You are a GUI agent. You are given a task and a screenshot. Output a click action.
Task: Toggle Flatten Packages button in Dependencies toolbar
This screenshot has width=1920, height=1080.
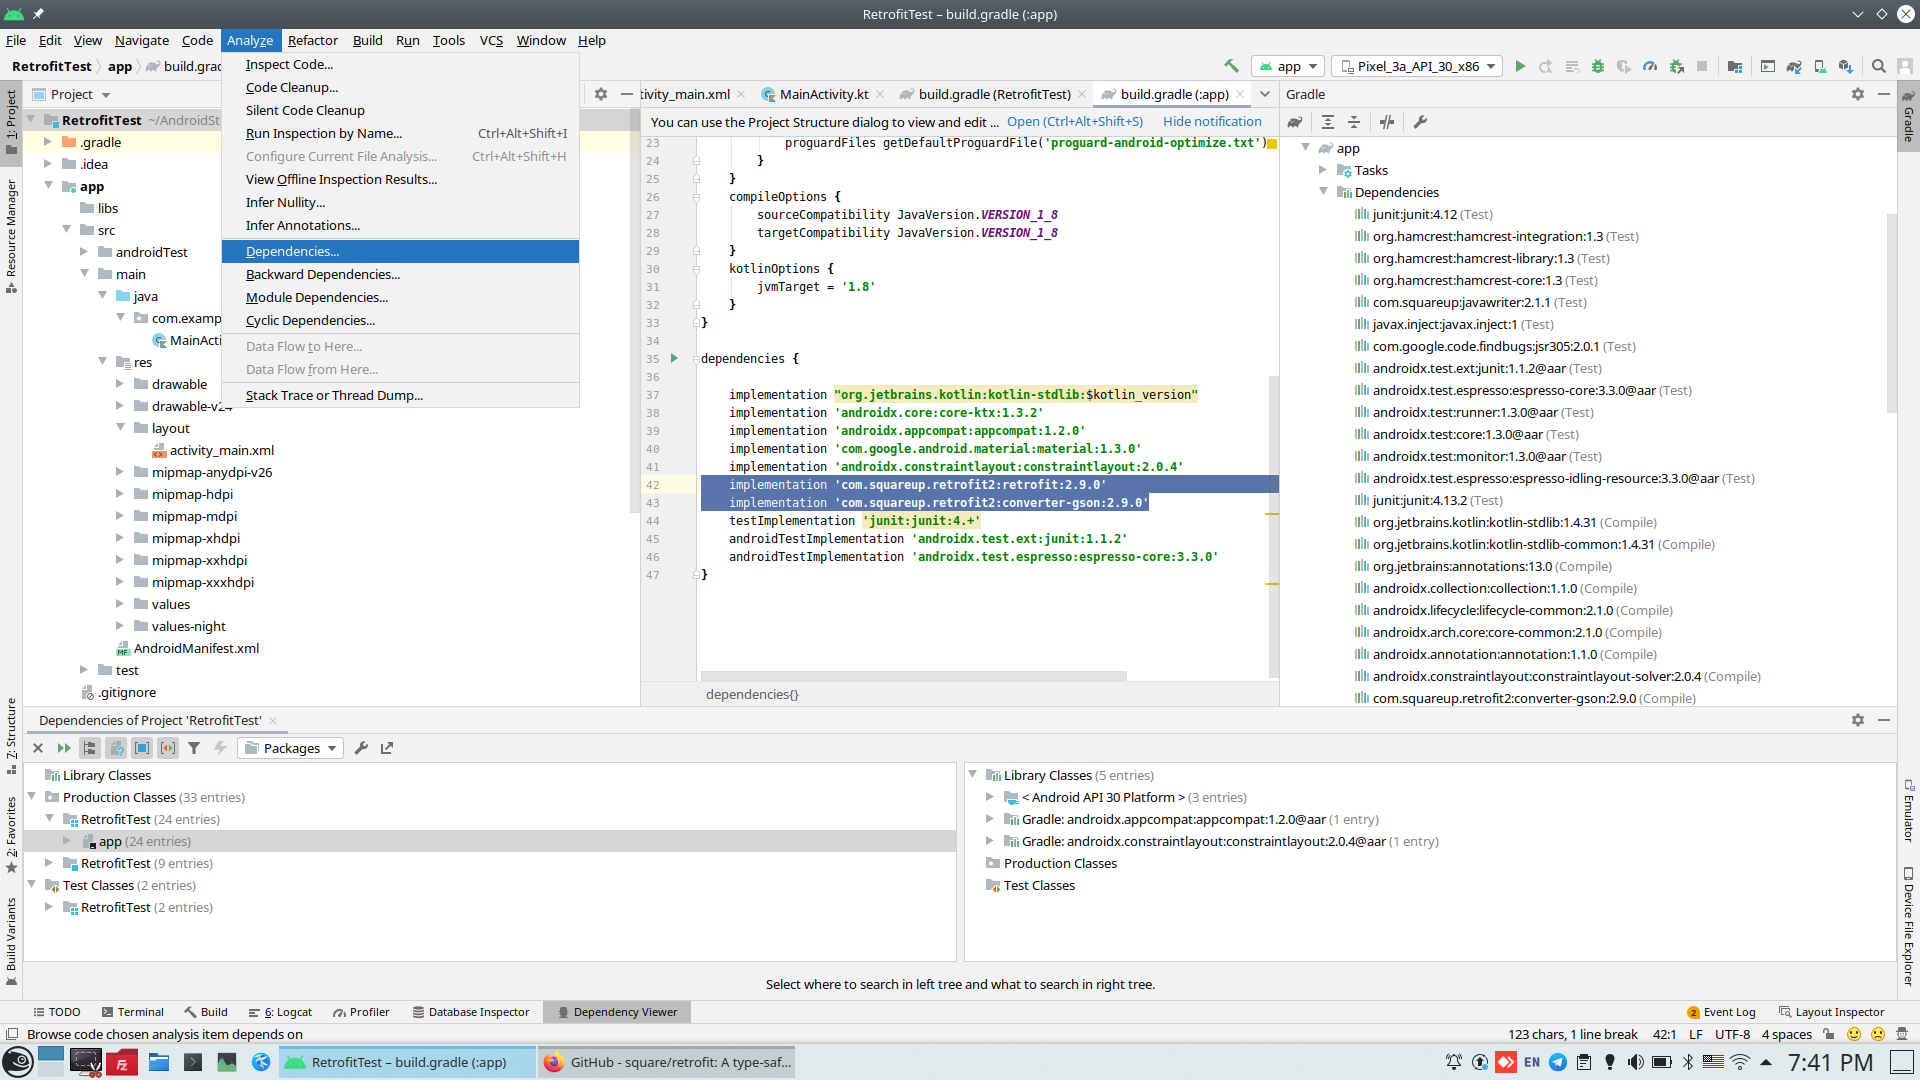(90, 748)
